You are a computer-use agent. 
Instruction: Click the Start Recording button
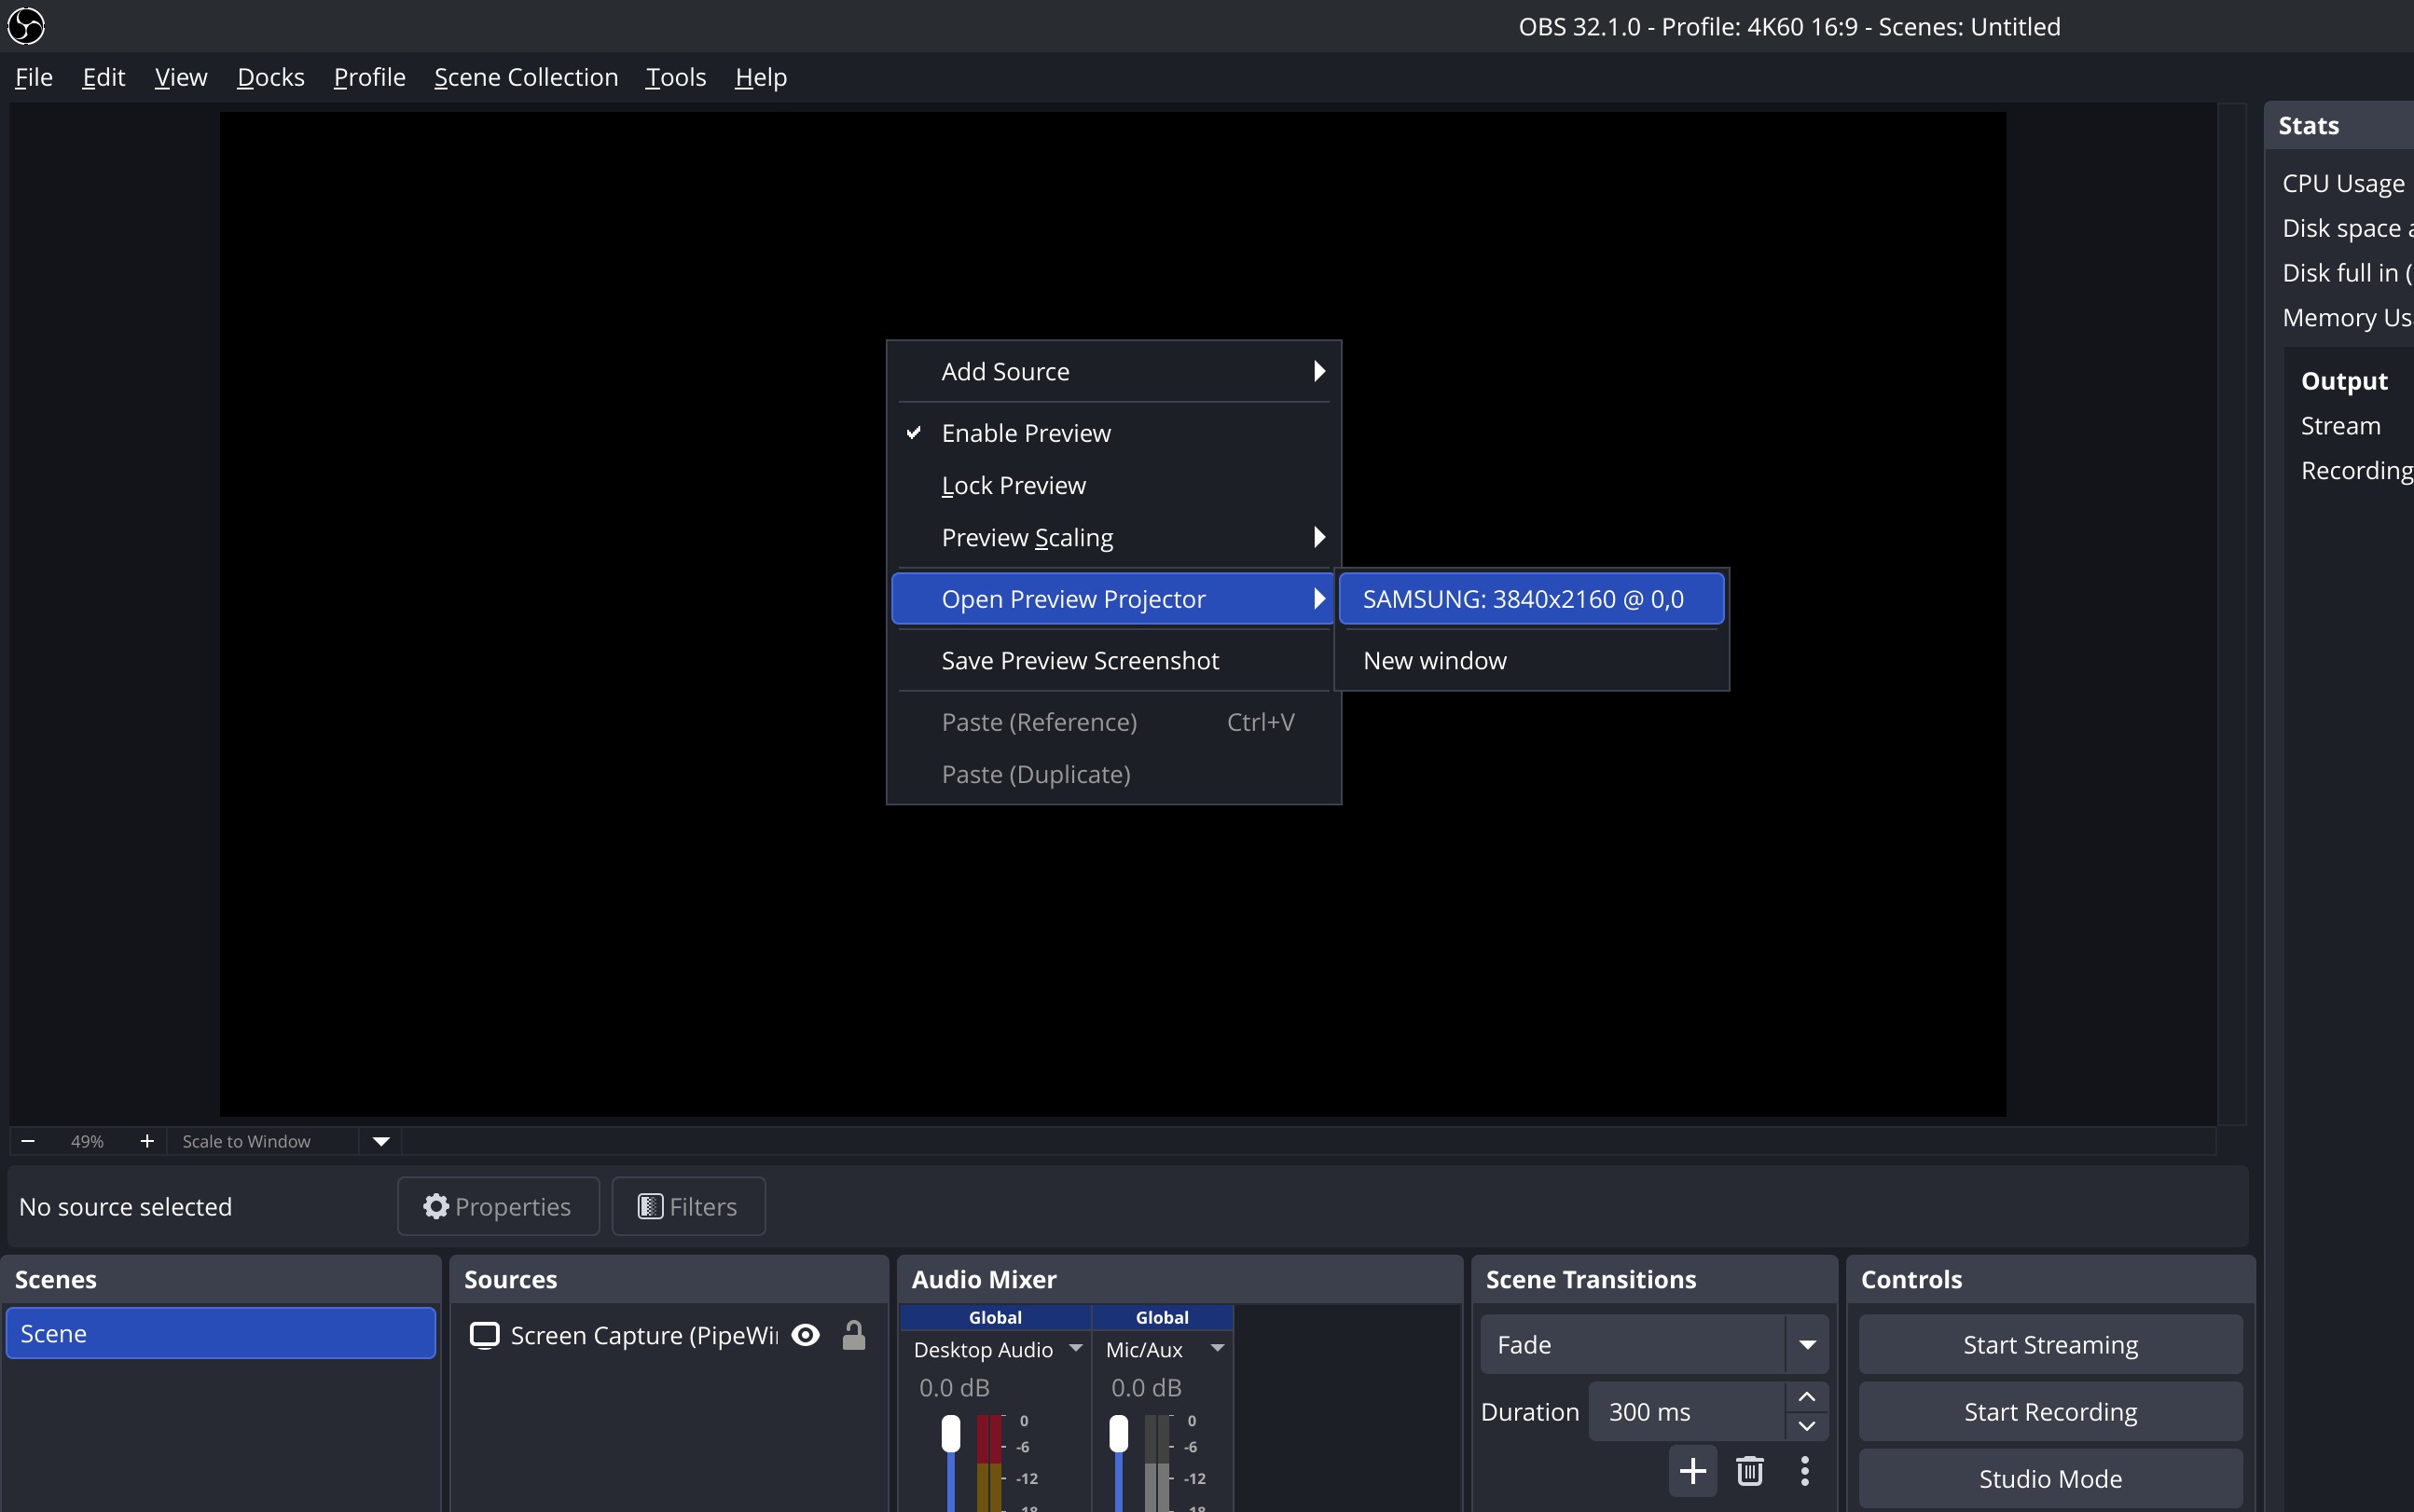click(2050, 1411)
